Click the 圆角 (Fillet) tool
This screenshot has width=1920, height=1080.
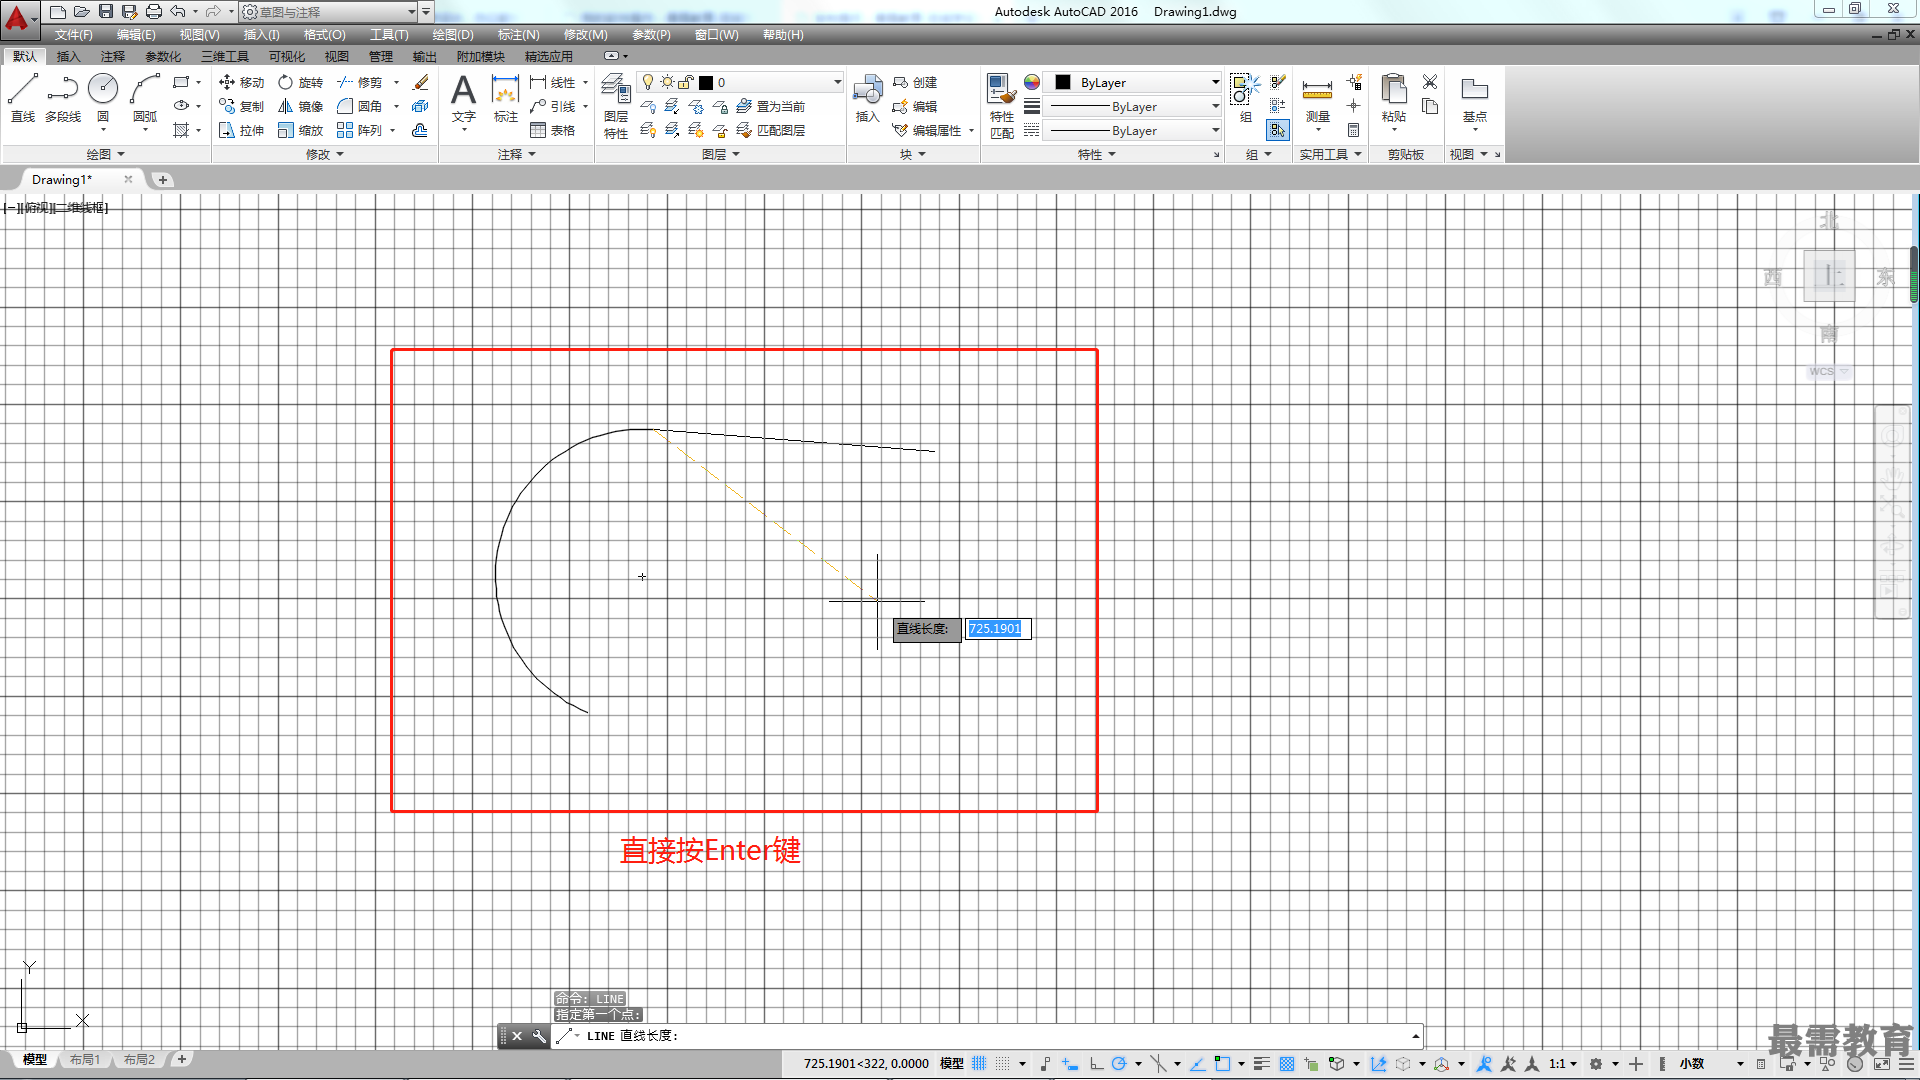click(360, 106)
